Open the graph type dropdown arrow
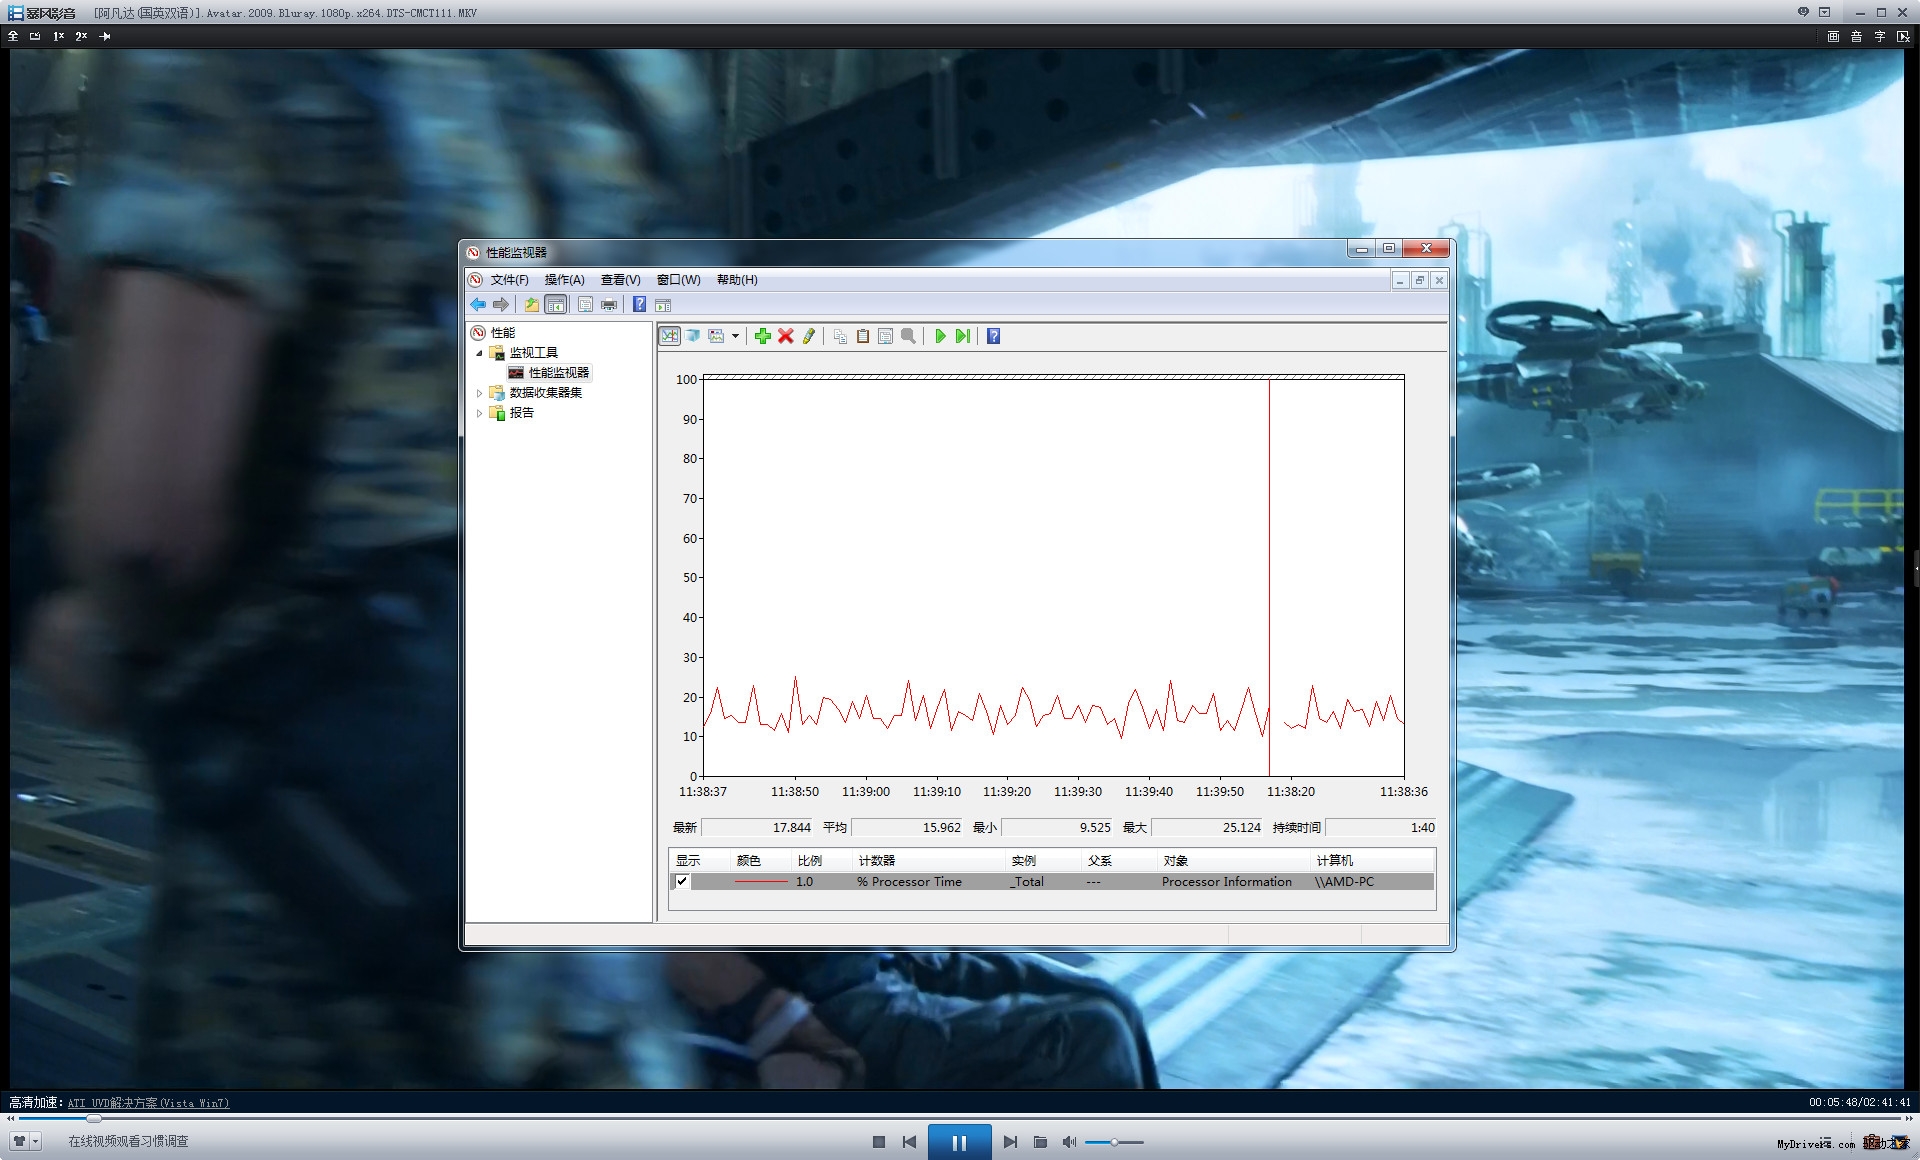Screen dimensions: 1920x1160 tap(735, 336)
